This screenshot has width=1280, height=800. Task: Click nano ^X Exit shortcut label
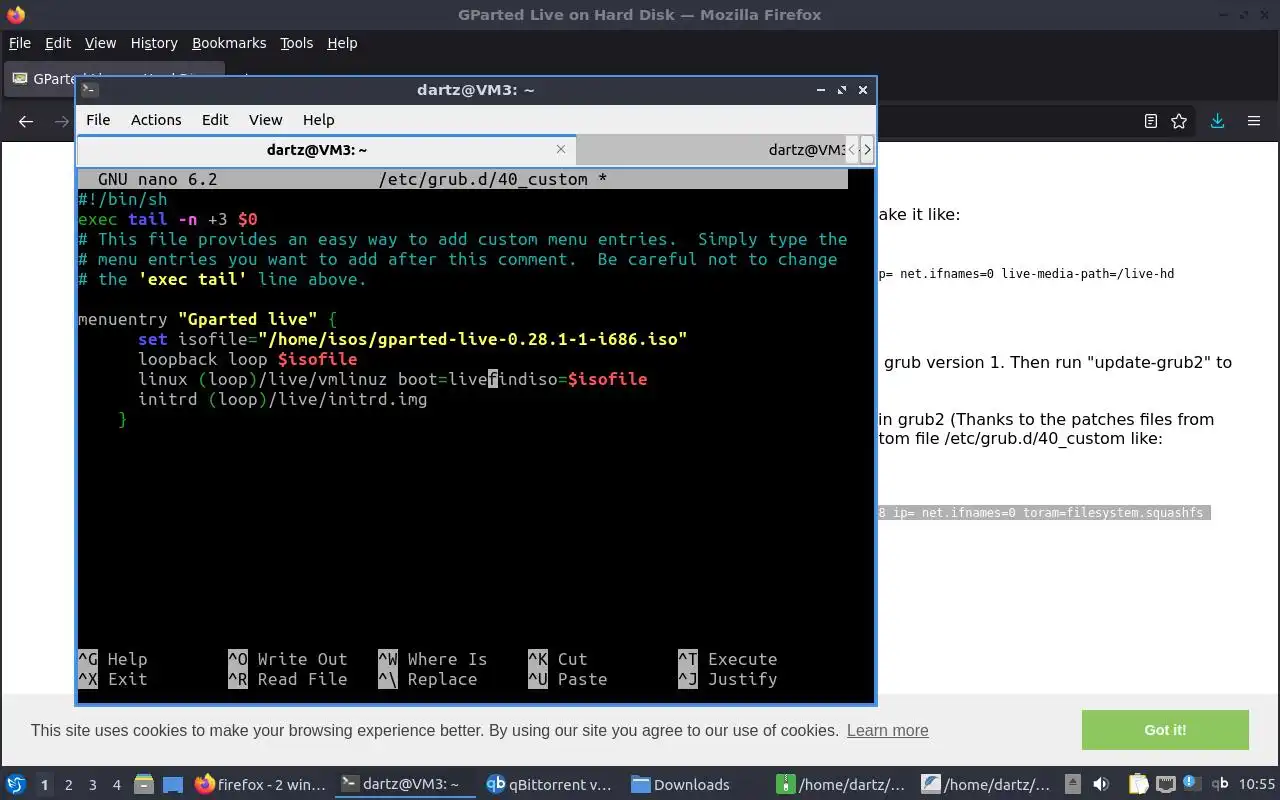[x=113, y=679]
